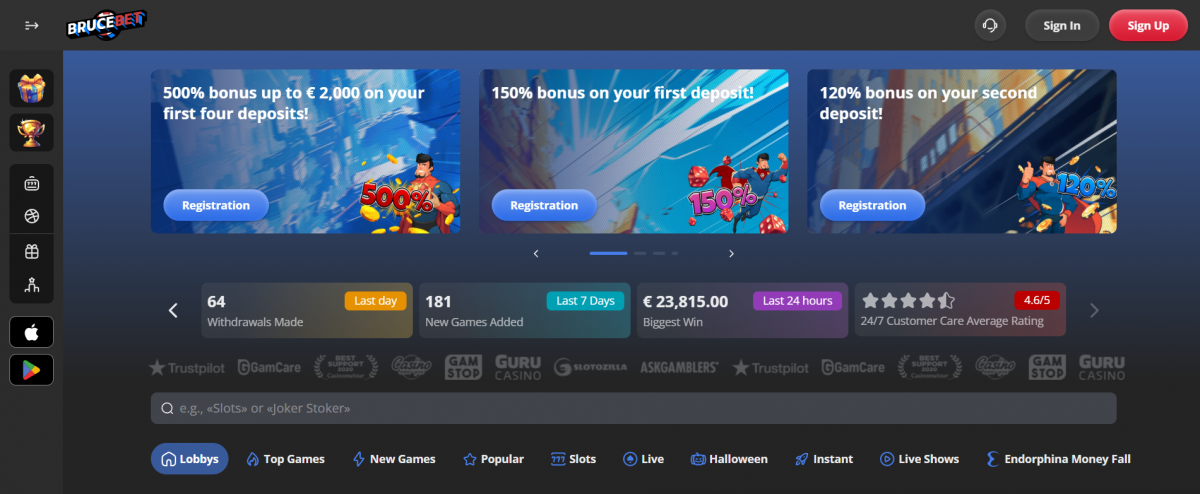This screenshot has height=494, width=1200.
Task: Show previous promo banner with left arrow
Action: [x=536, y=254]
